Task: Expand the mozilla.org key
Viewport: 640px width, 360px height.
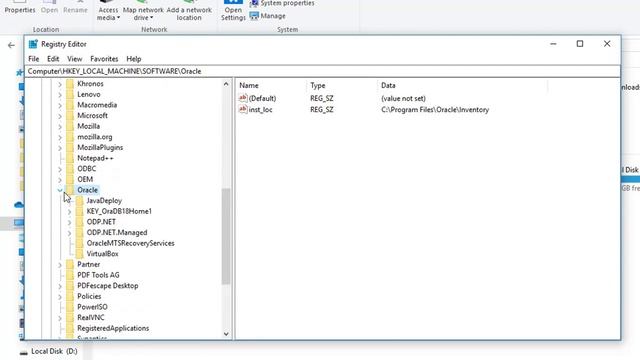Action: coord(60,137)
